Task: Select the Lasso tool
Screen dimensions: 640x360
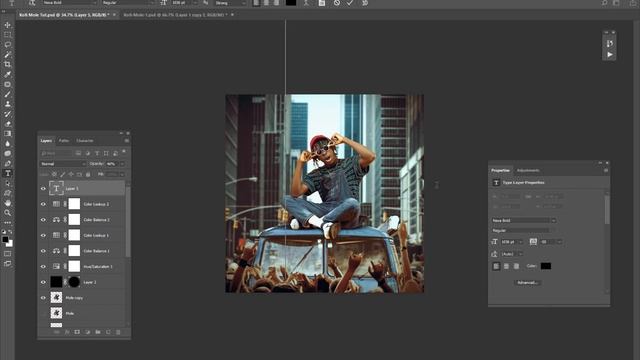Action: (7, 44)
